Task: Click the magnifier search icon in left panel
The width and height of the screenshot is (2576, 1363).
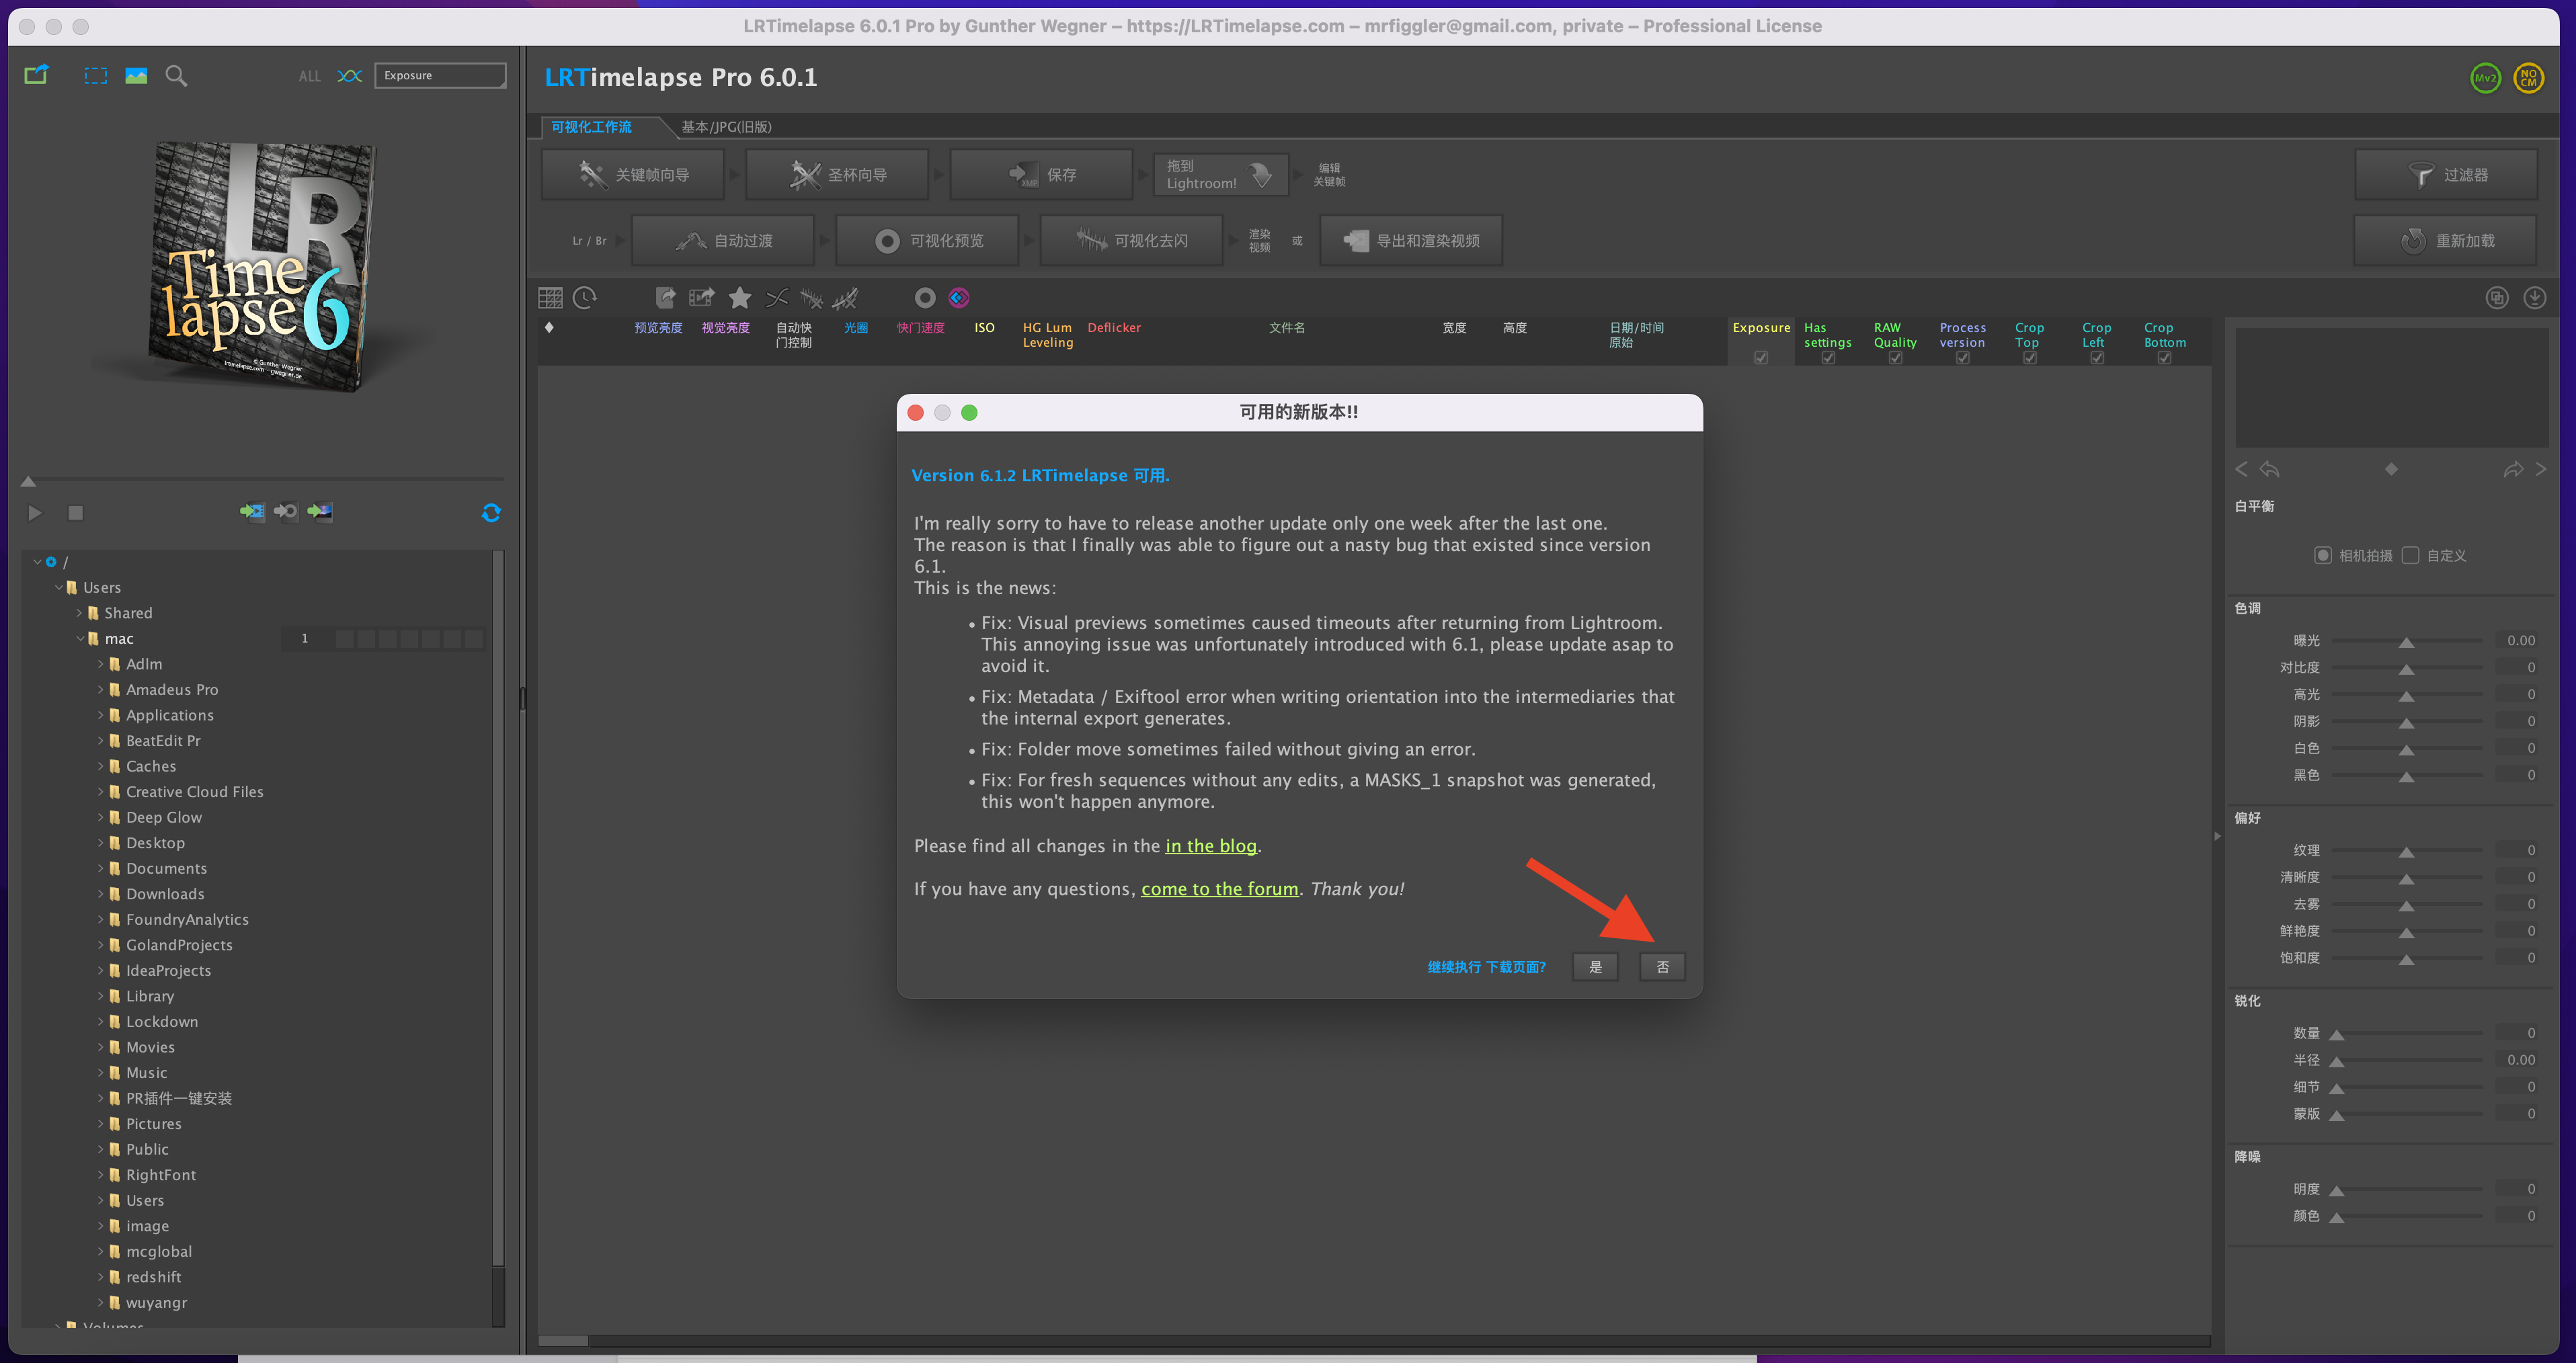Action: click(176, 75)
